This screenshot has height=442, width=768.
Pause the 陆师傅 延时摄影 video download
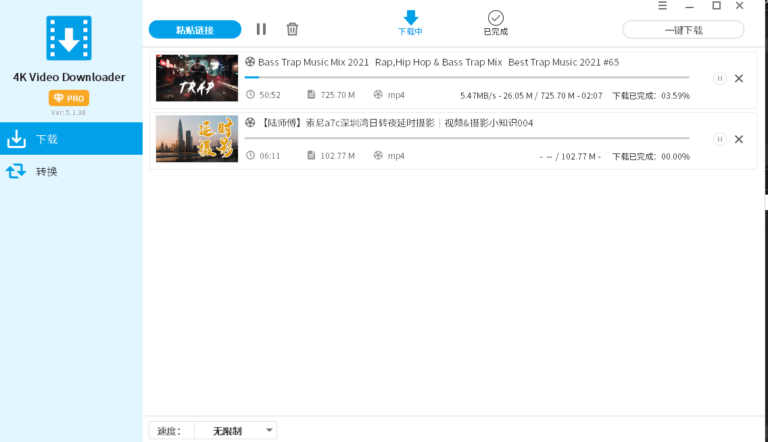720,139
